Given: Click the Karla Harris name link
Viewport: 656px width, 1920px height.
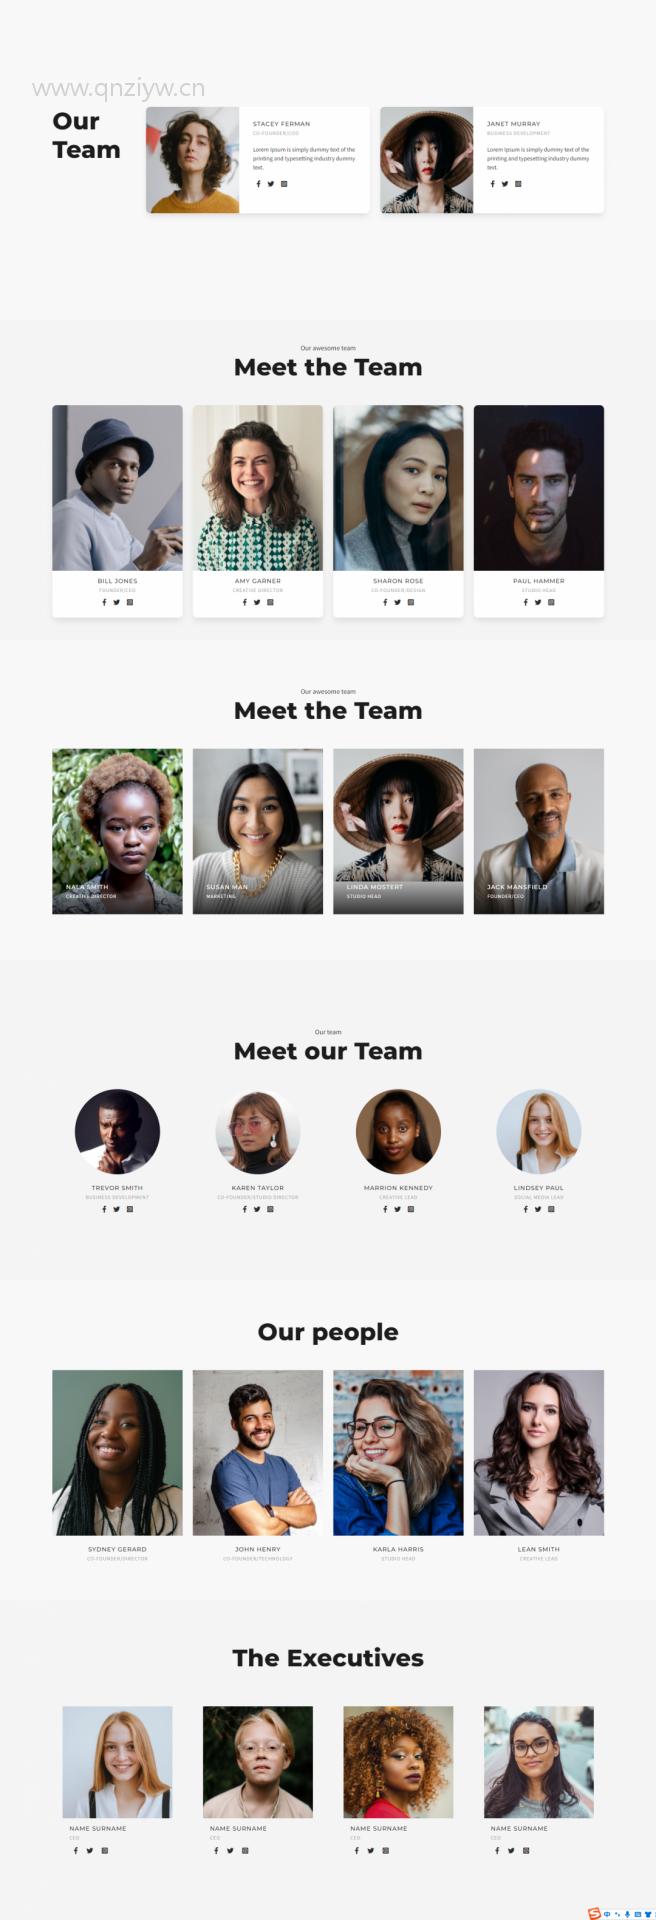Looking at the screenshot, I should coord(398,1549).
